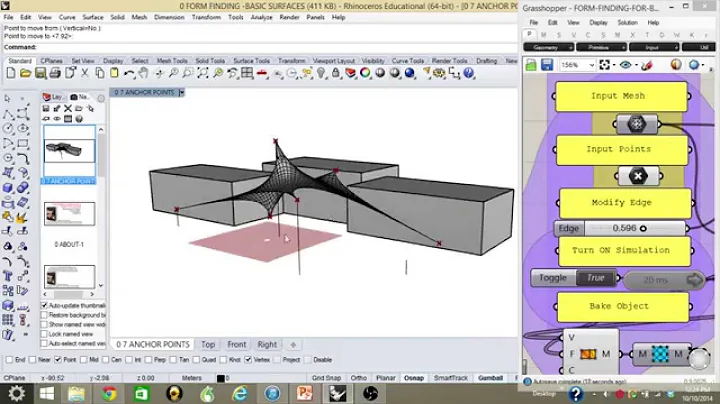Click the Grasshopper preview eye icon
This screenshot has height=404, width=720.
[x=625, y=65]
